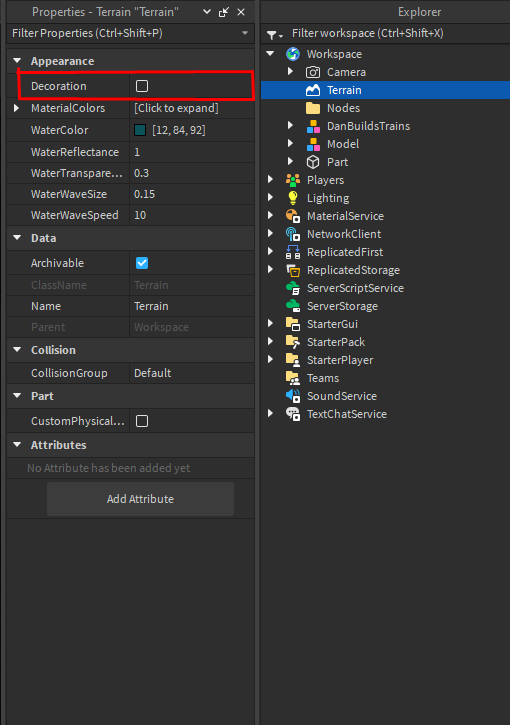Image resolution: width=510 pixels, height=725 pixels.
Task: Collapse the Appearance section
Action: pos(17,61)
